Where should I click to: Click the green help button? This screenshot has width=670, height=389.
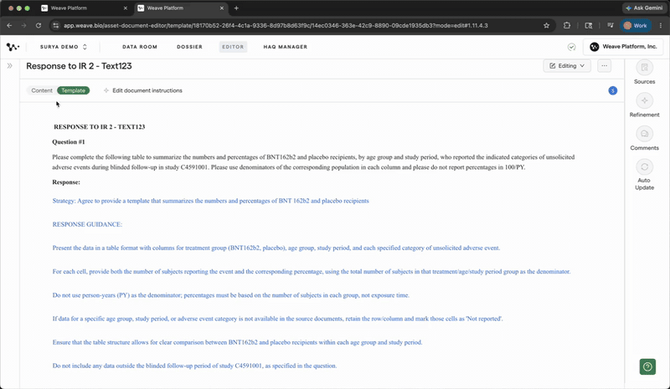coord(647,366)
